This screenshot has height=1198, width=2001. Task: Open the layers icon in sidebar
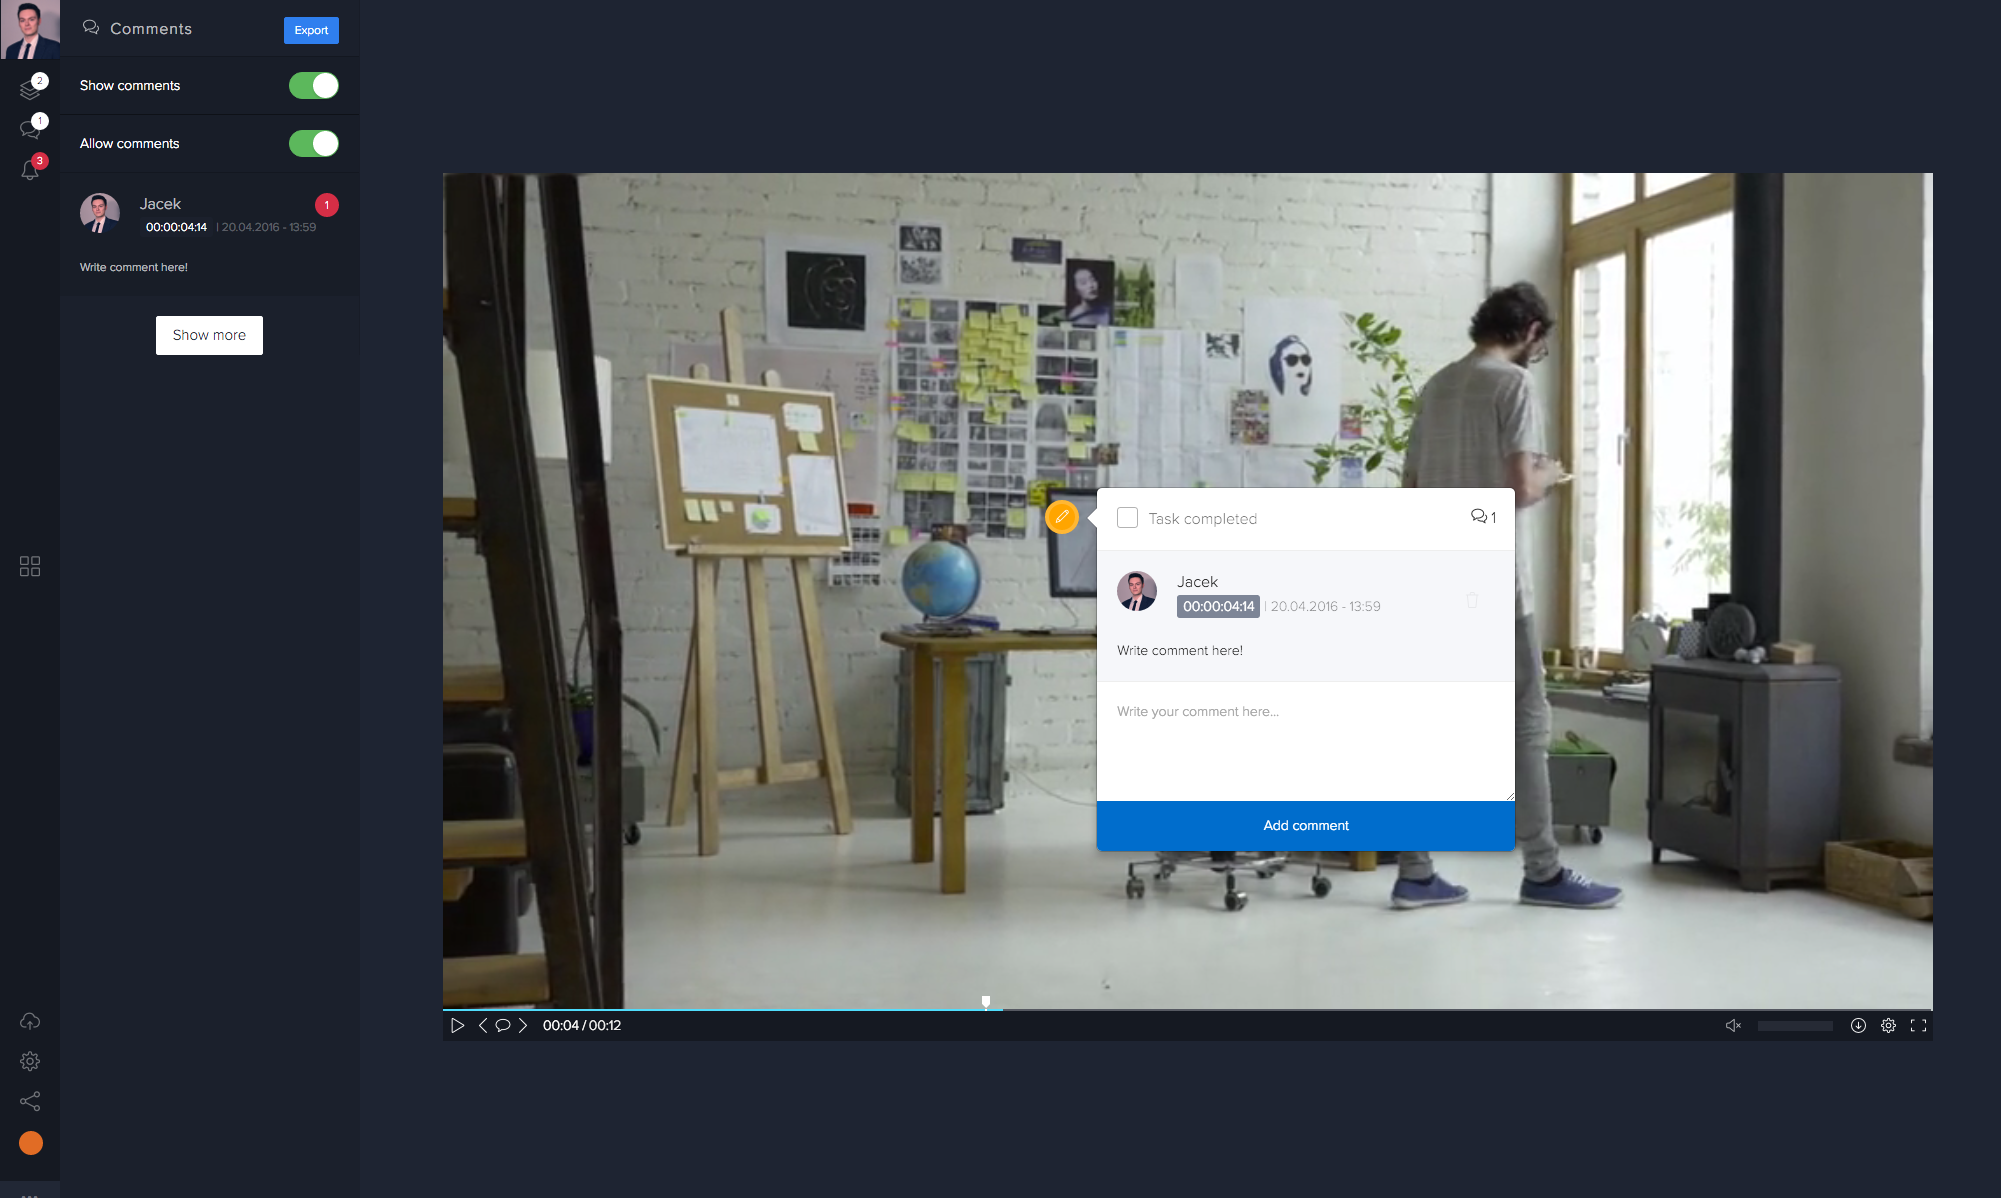30,90
